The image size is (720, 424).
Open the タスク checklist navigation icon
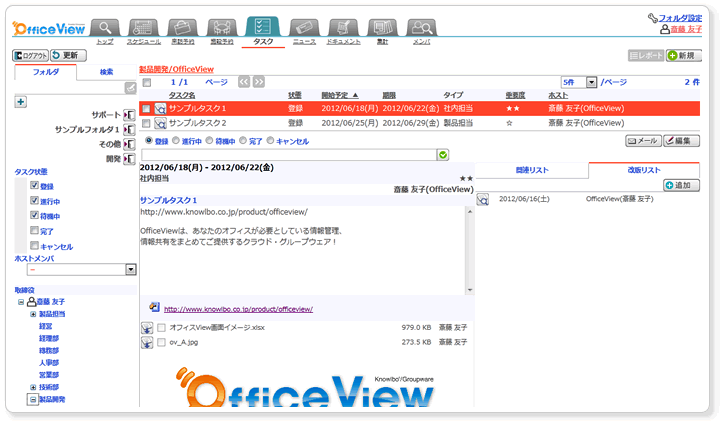tap(263, 27)
